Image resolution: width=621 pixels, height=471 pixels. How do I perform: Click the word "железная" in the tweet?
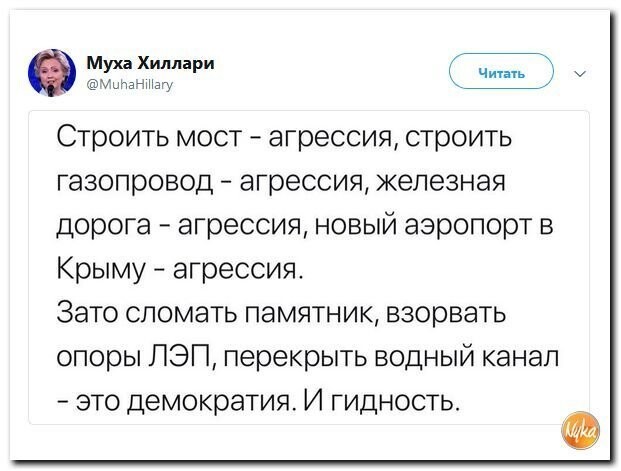[441, 183]
